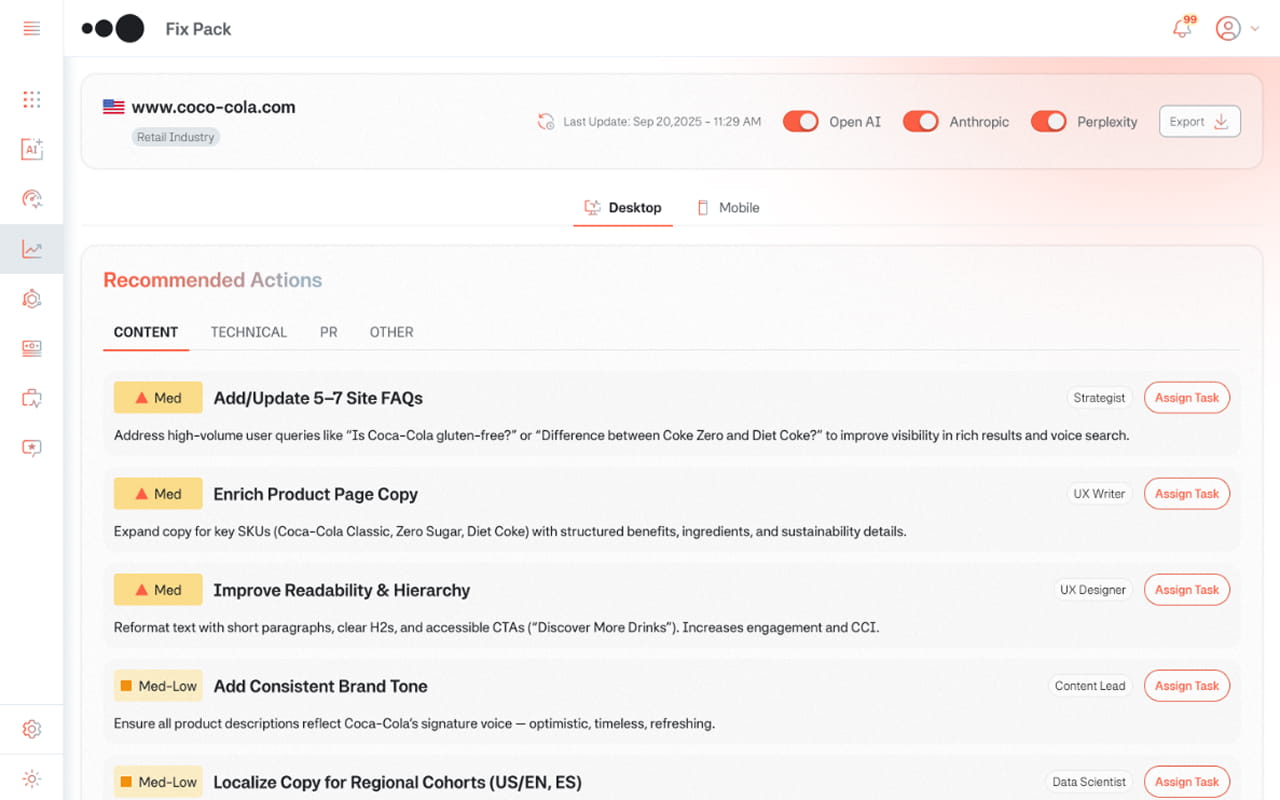The width and height of the screenshot is (1280, 800).
Task: Select the PR tab
Action: click(x=329, y=332)
